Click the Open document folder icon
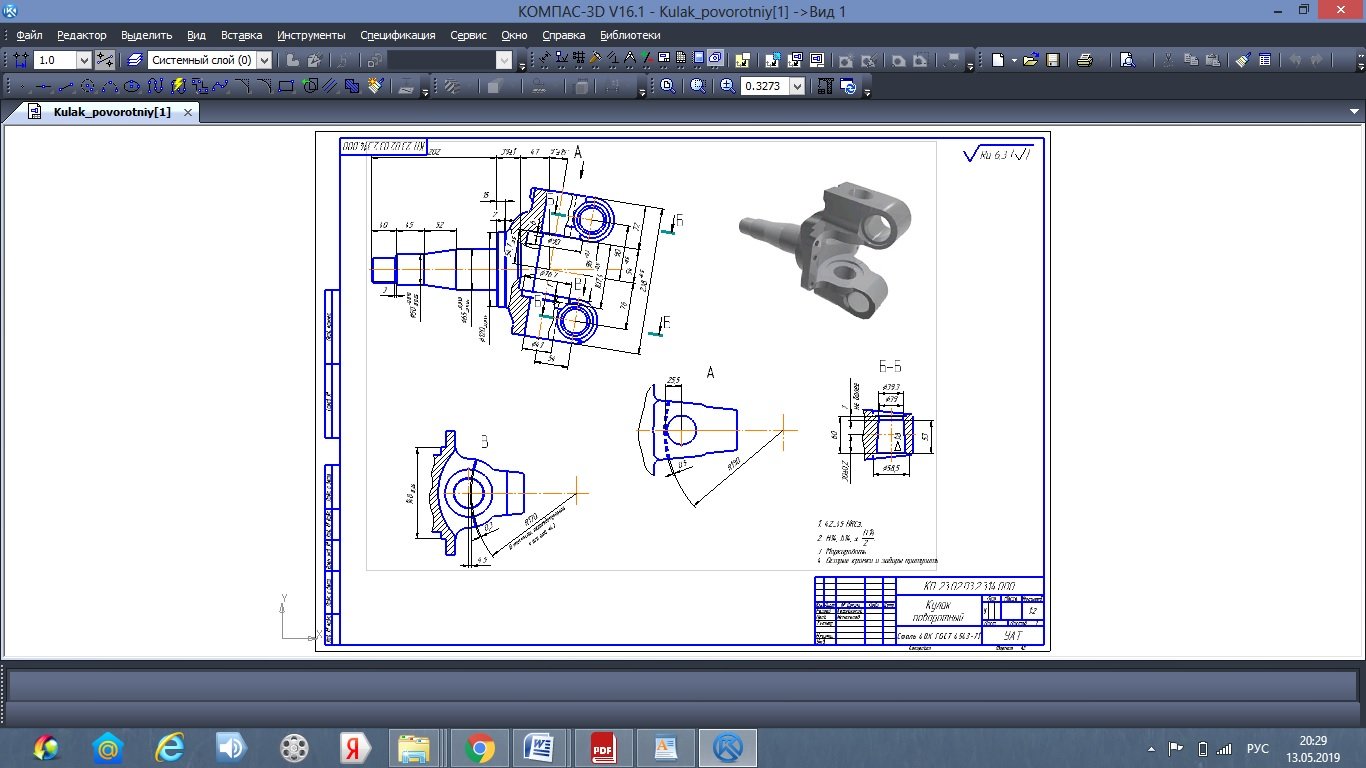Viewport: 1366px width, 768px height. (x=1031, y=61)
